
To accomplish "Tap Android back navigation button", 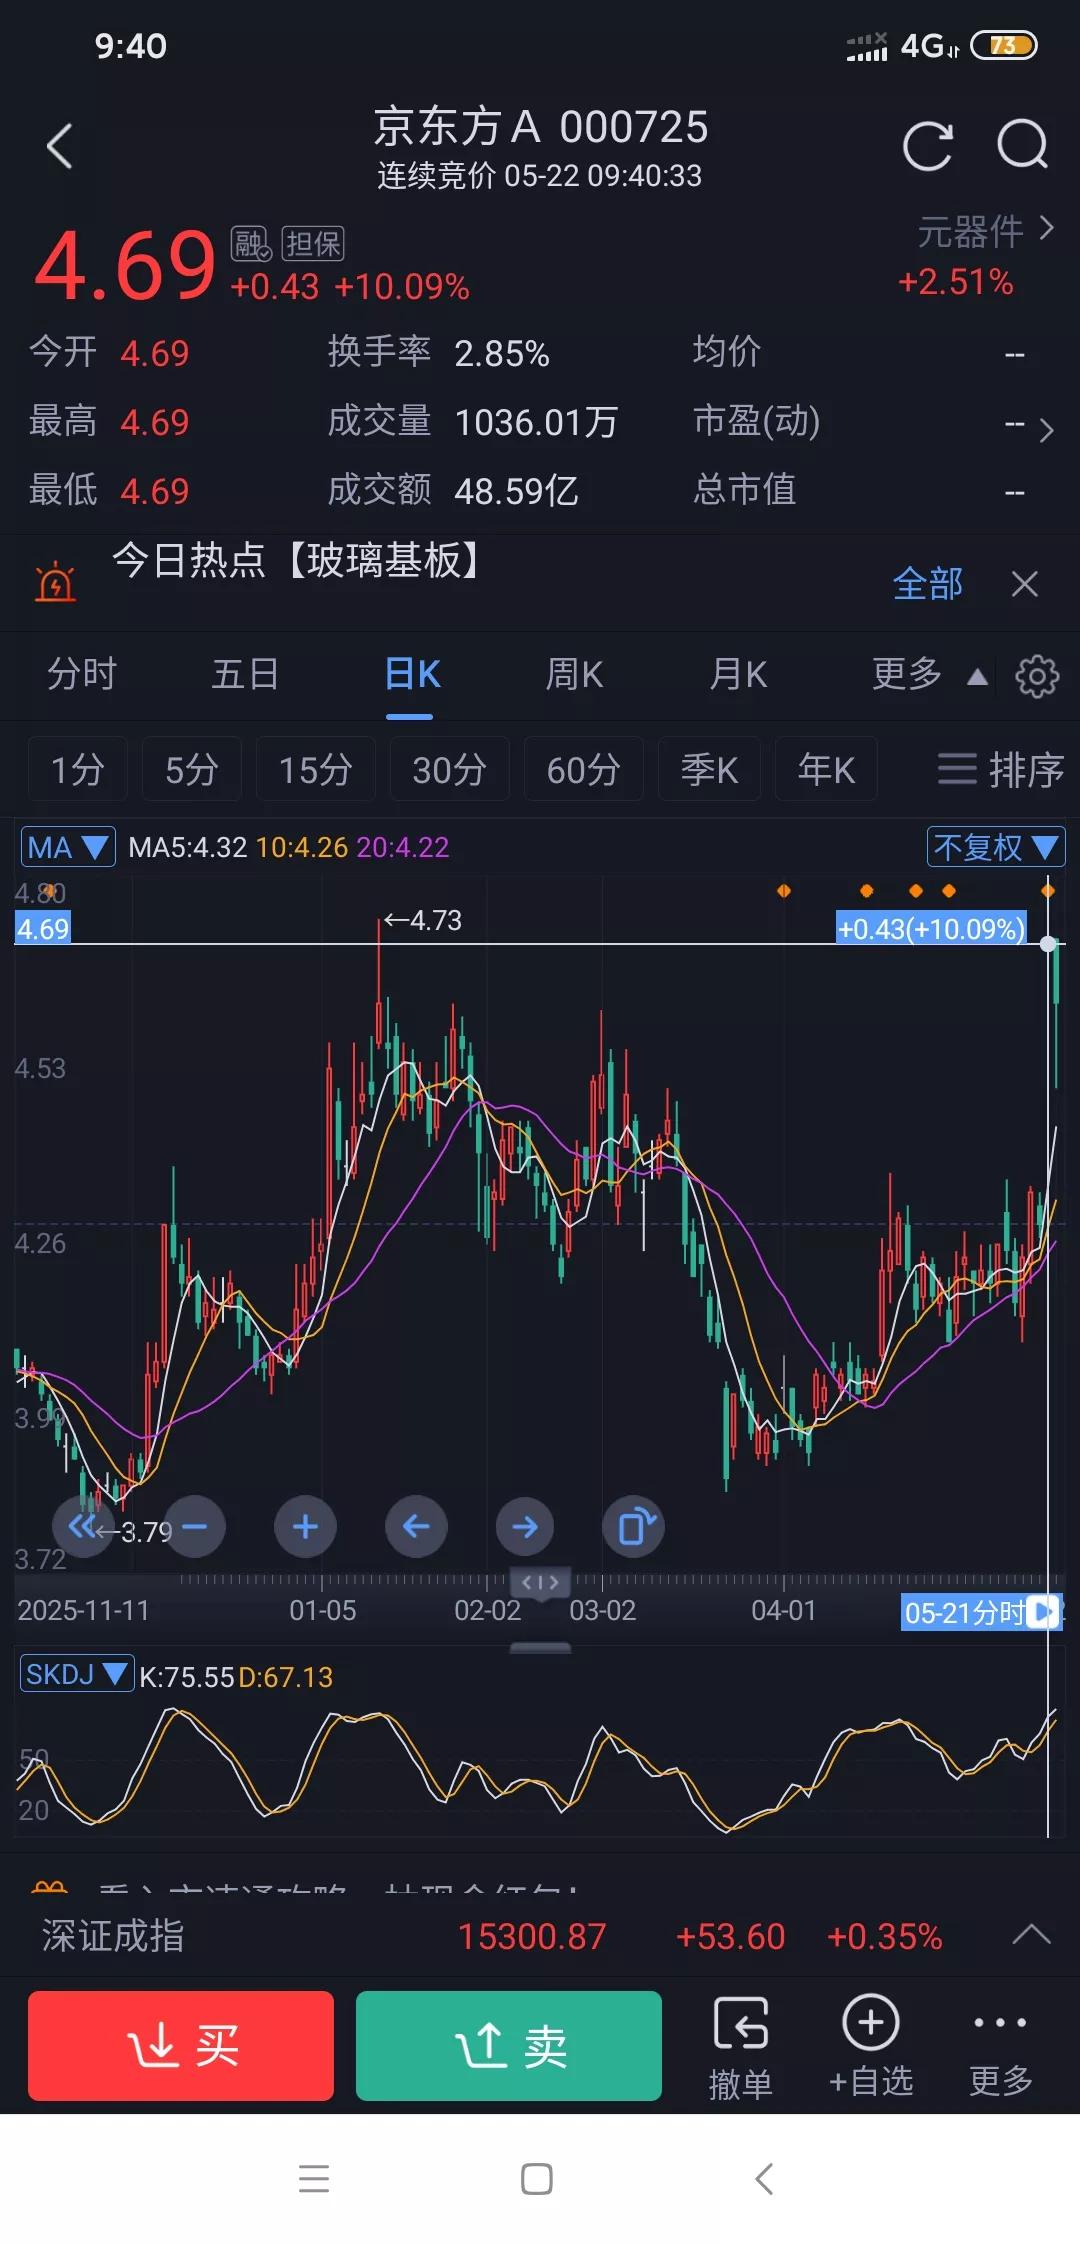I will point(765,2179).
